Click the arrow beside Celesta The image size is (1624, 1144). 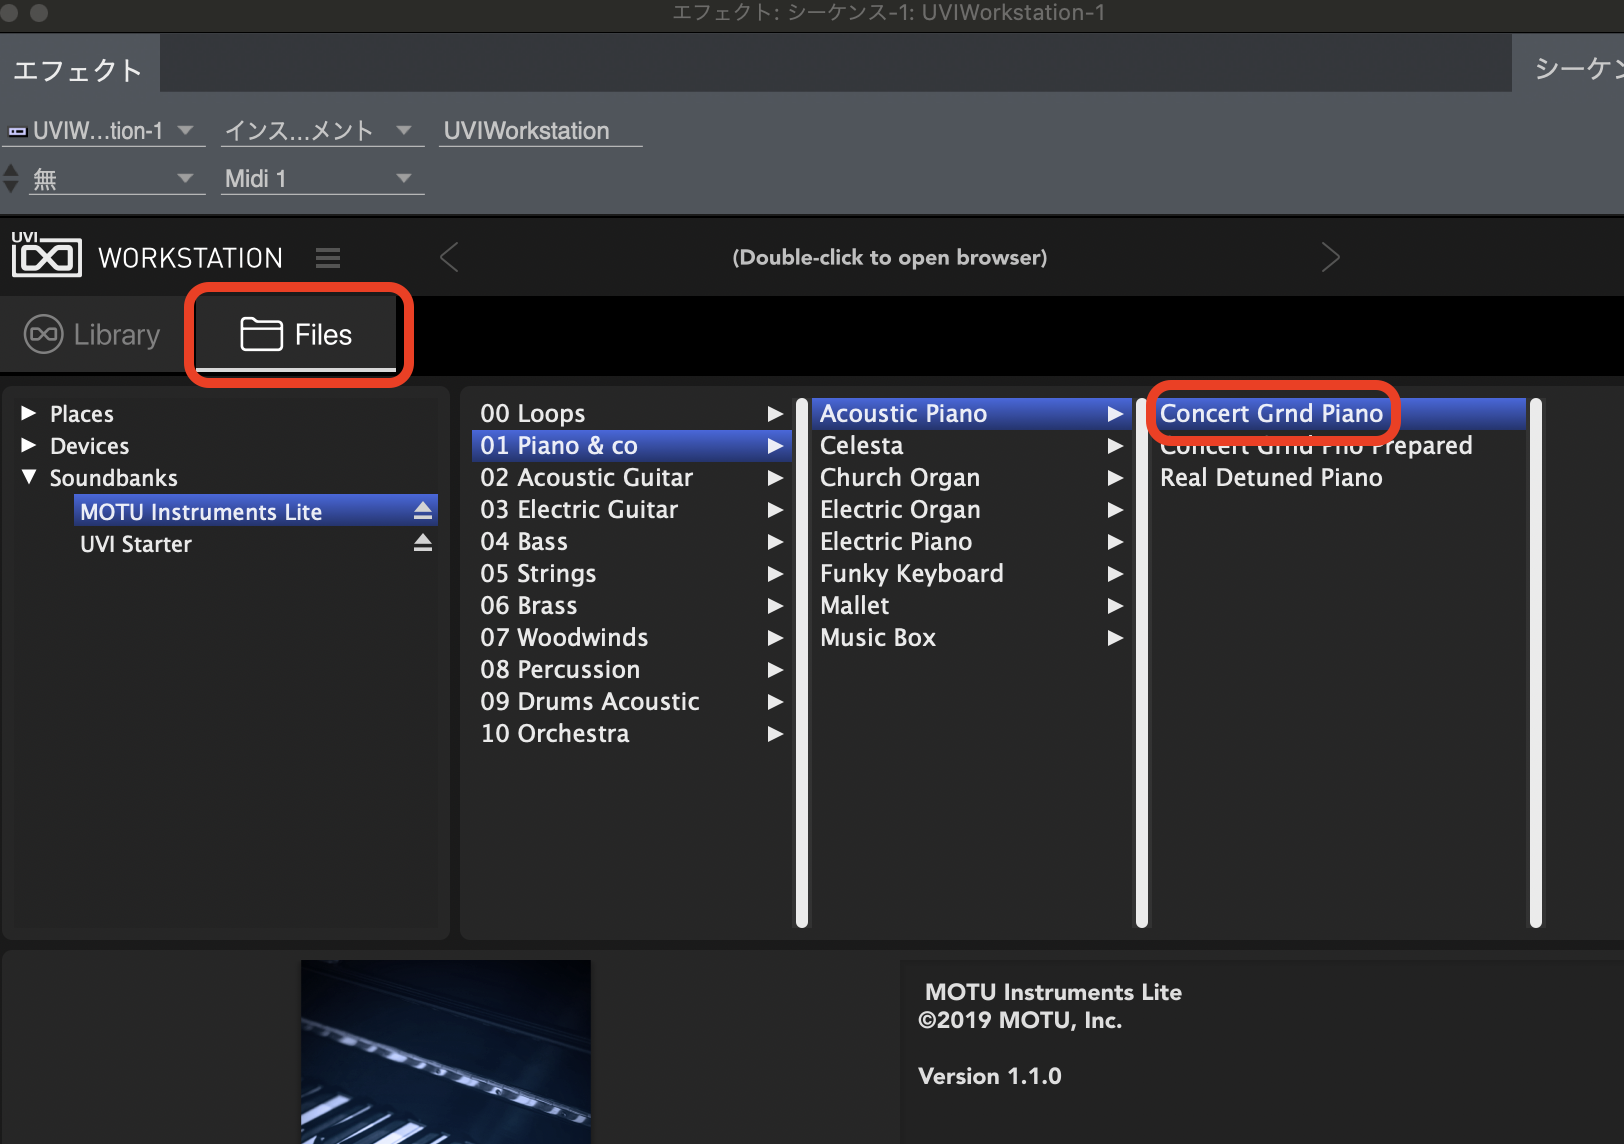click(x=1115, y=445)
